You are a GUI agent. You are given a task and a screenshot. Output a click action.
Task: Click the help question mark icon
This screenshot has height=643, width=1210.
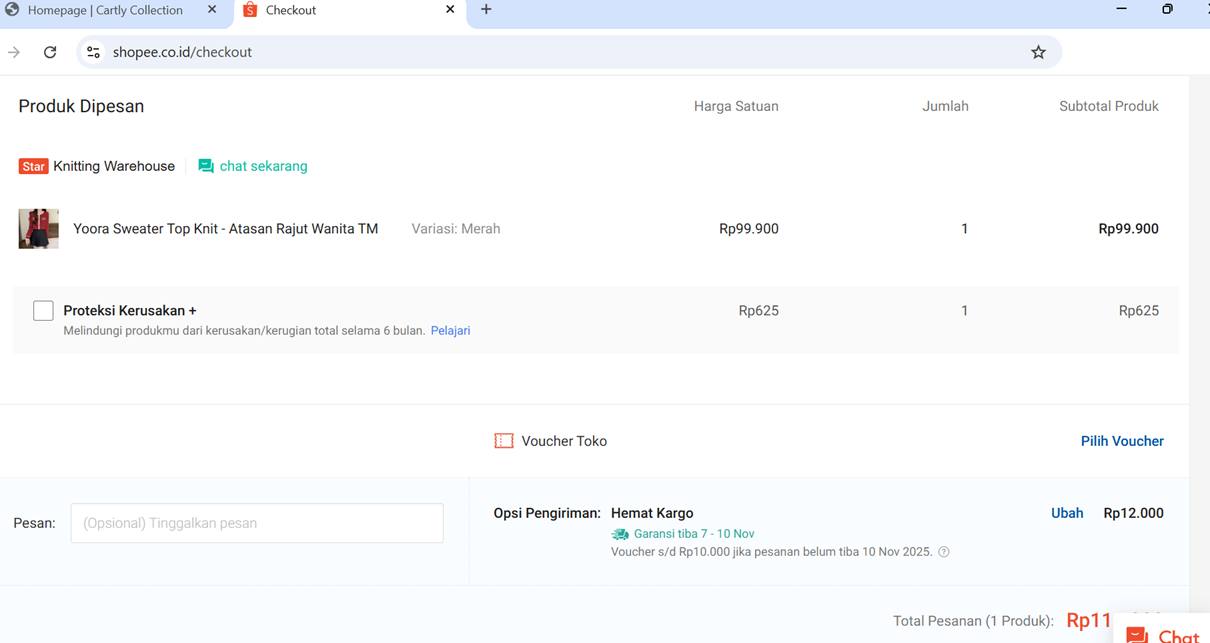coord(944,552)
